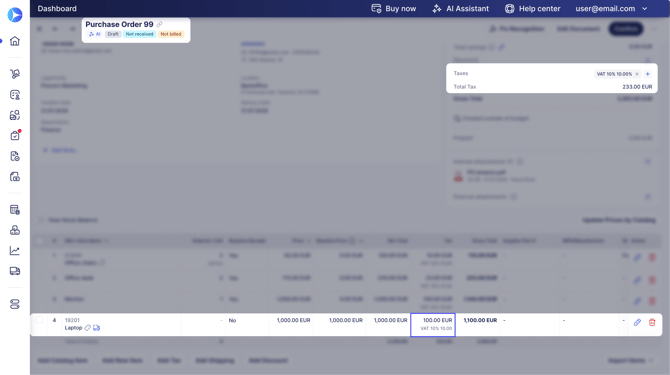This screenshot has width=670, height=375.
Task: Click the Purchase Order 99 heading
Action: pyautogui.click(x=119, y=24)
